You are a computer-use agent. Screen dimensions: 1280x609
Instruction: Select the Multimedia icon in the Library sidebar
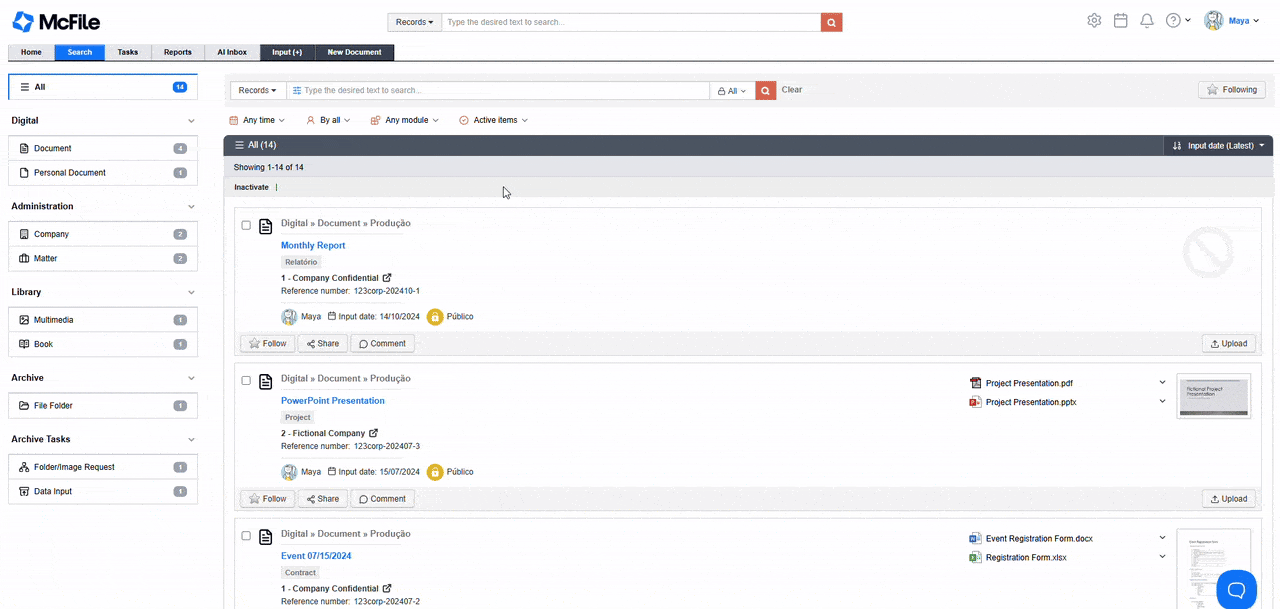(23, 319)
